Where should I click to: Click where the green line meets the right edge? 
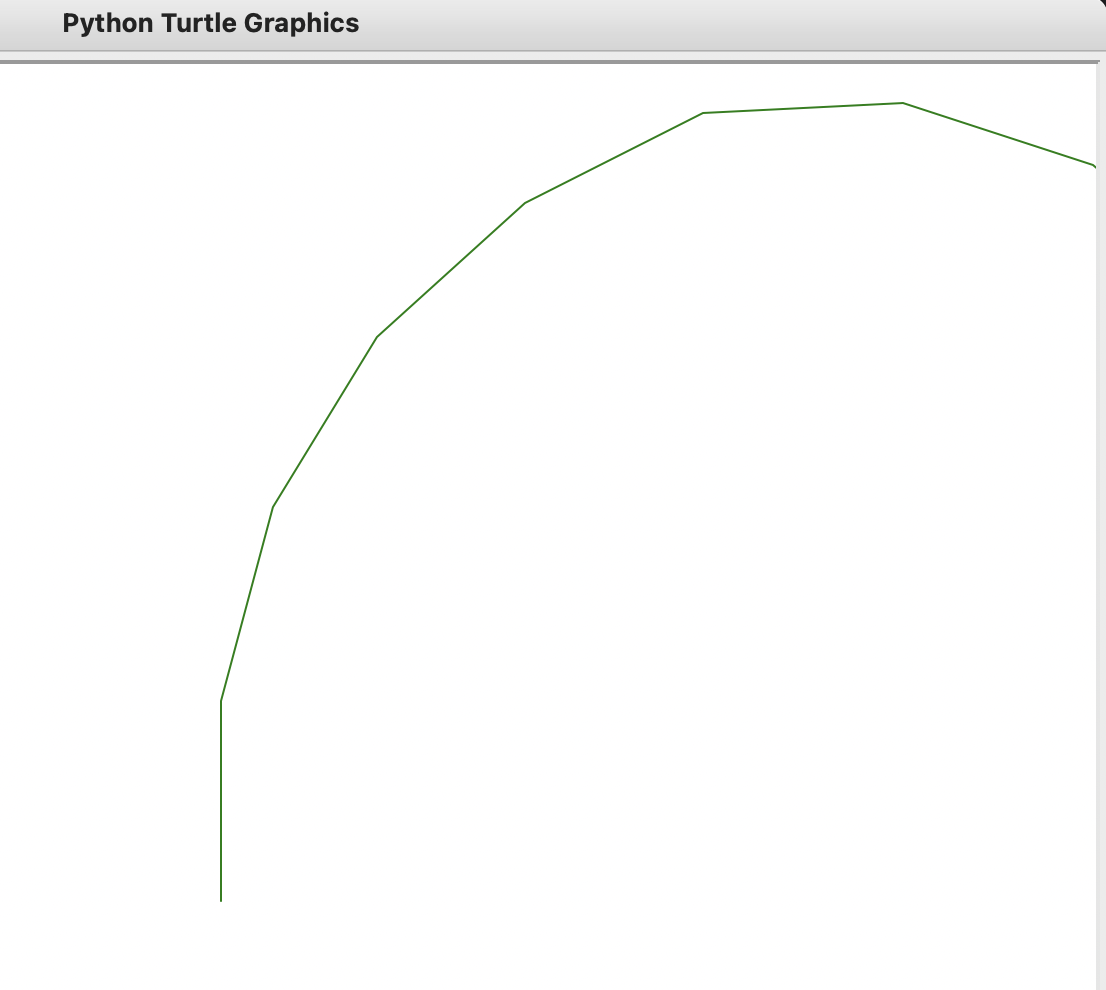pos(1094,165)
